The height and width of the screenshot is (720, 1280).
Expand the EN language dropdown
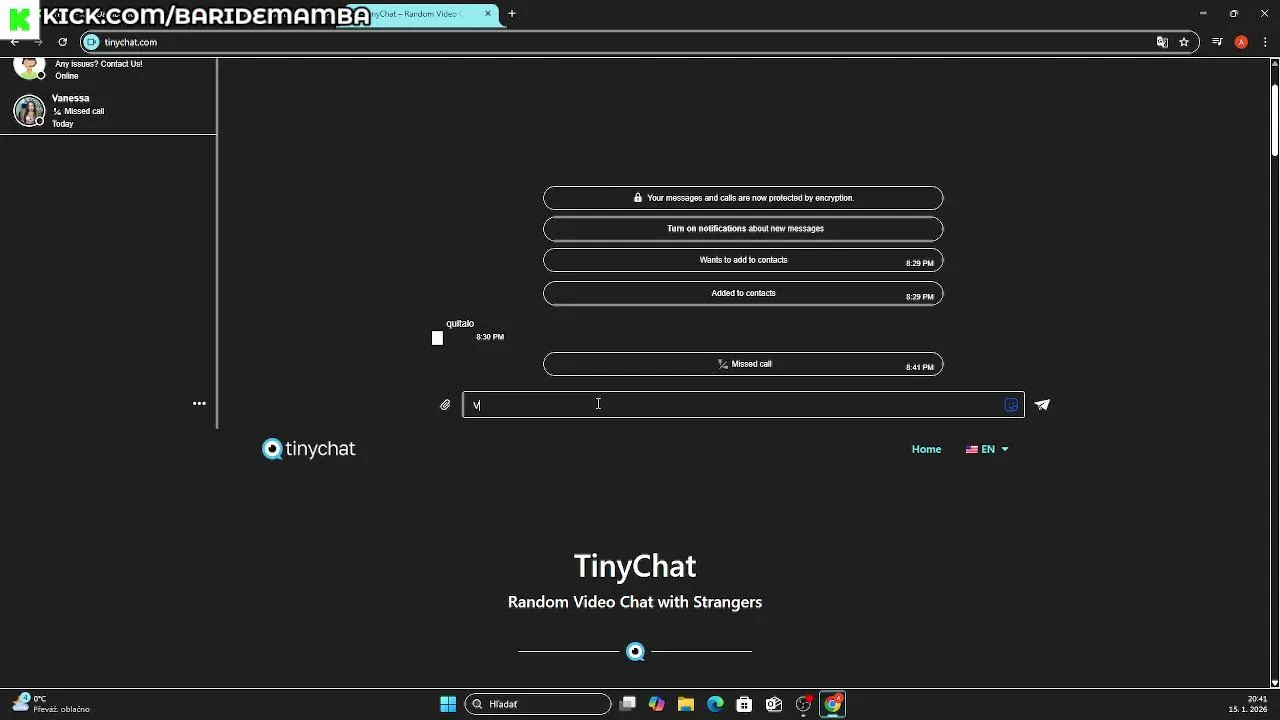pyautogui.click(x=987, y=449)
